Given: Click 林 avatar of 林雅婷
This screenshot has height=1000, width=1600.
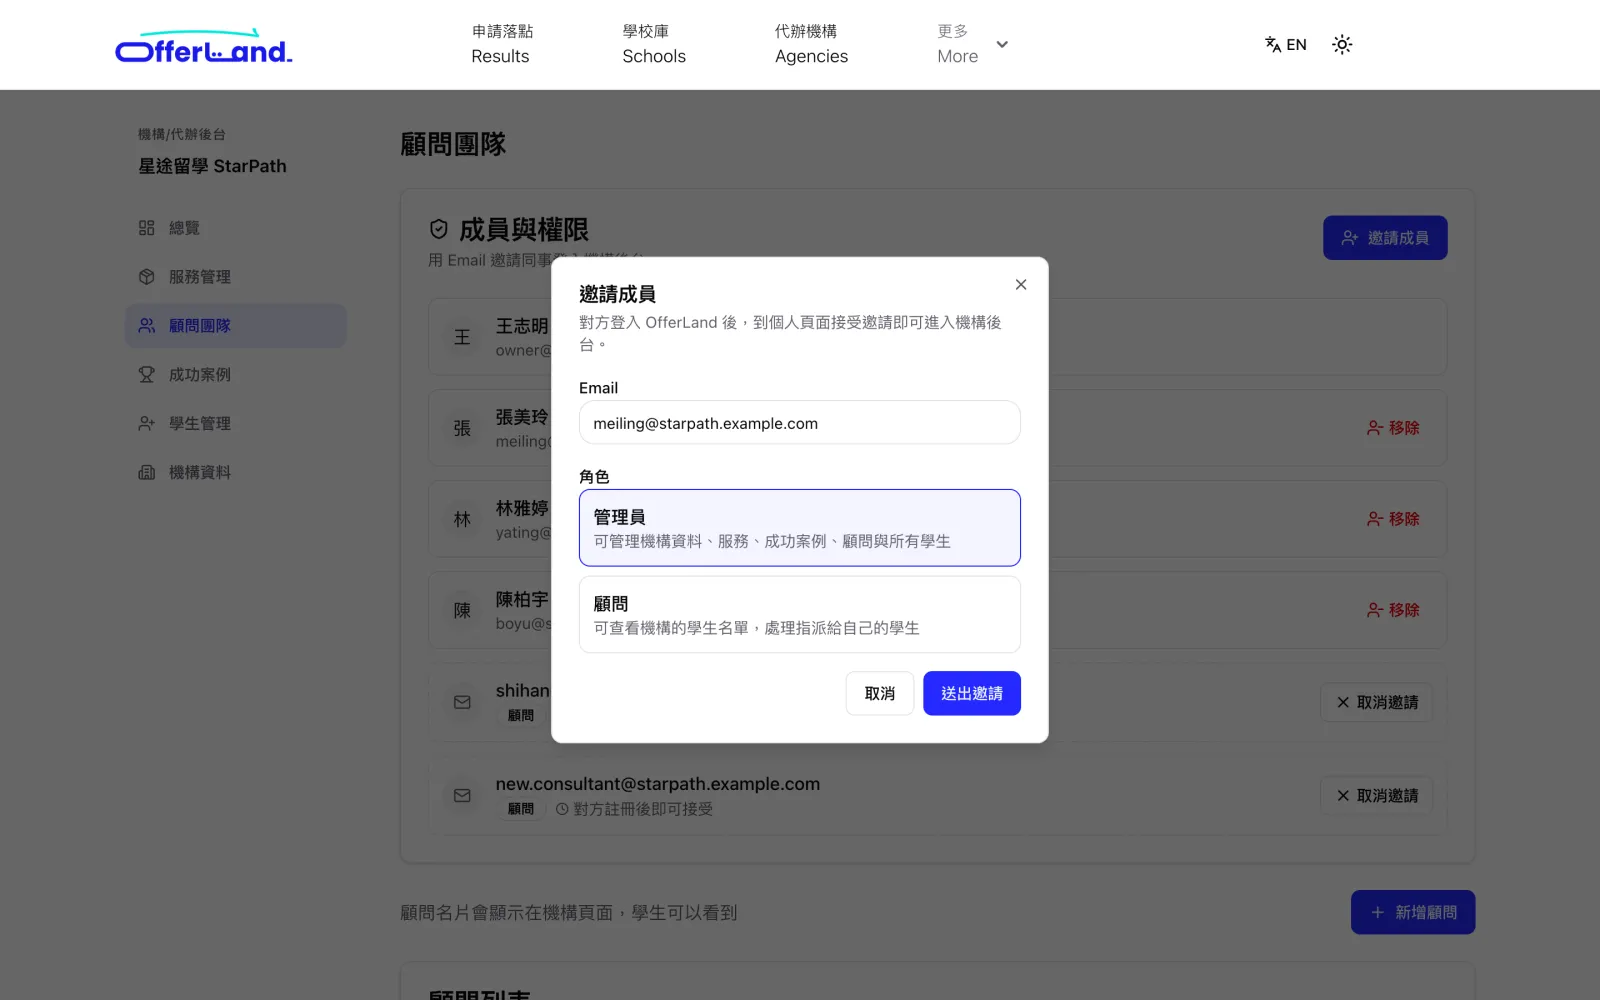Looking at the screenshot, I should coord(462,520).
